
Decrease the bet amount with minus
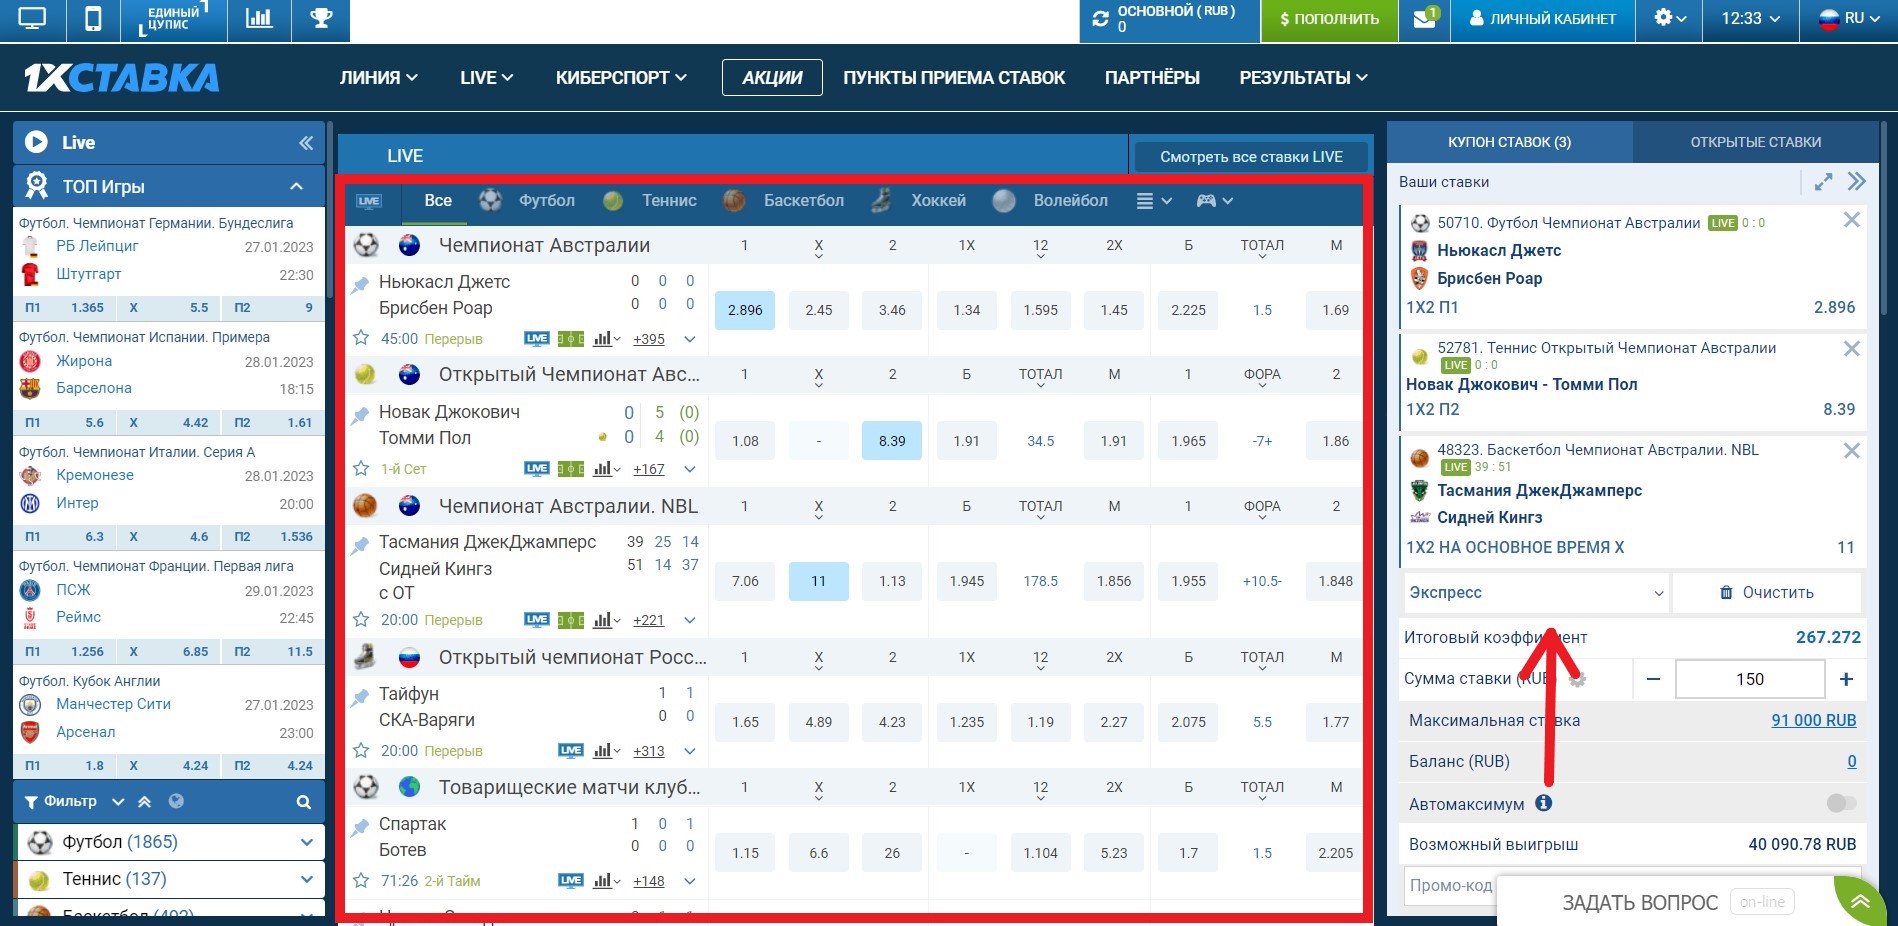point(1654,679)
